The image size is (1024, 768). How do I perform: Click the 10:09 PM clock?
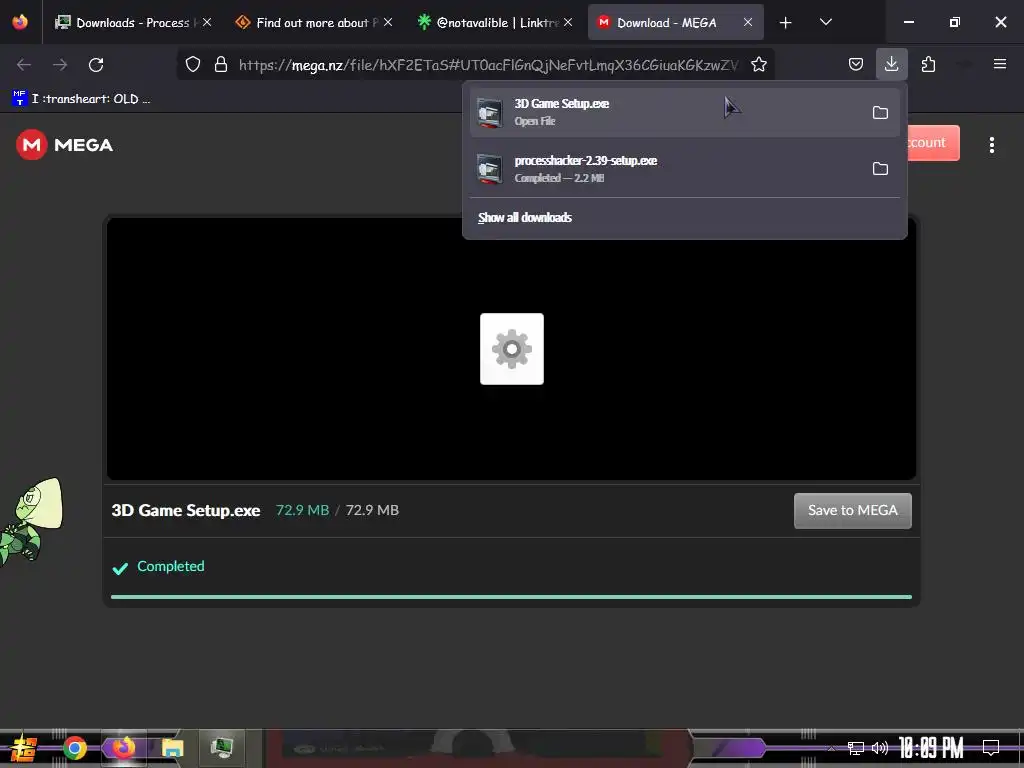tap(931, 748)
